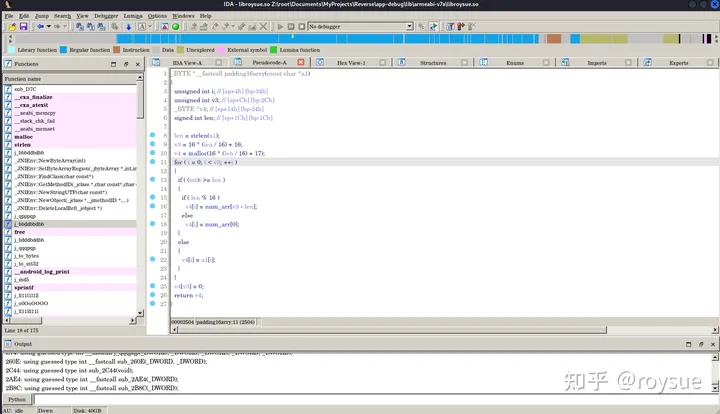The height and width of the screenshot is (414, 720).
Task: Click the Function name column header
Action: pos(24,78)
